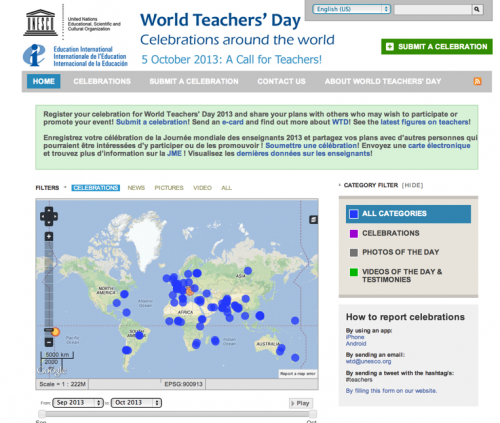500x423 pixels.
Task: Open the To month dropdown Oct 2013
Action: pos(136,403)
